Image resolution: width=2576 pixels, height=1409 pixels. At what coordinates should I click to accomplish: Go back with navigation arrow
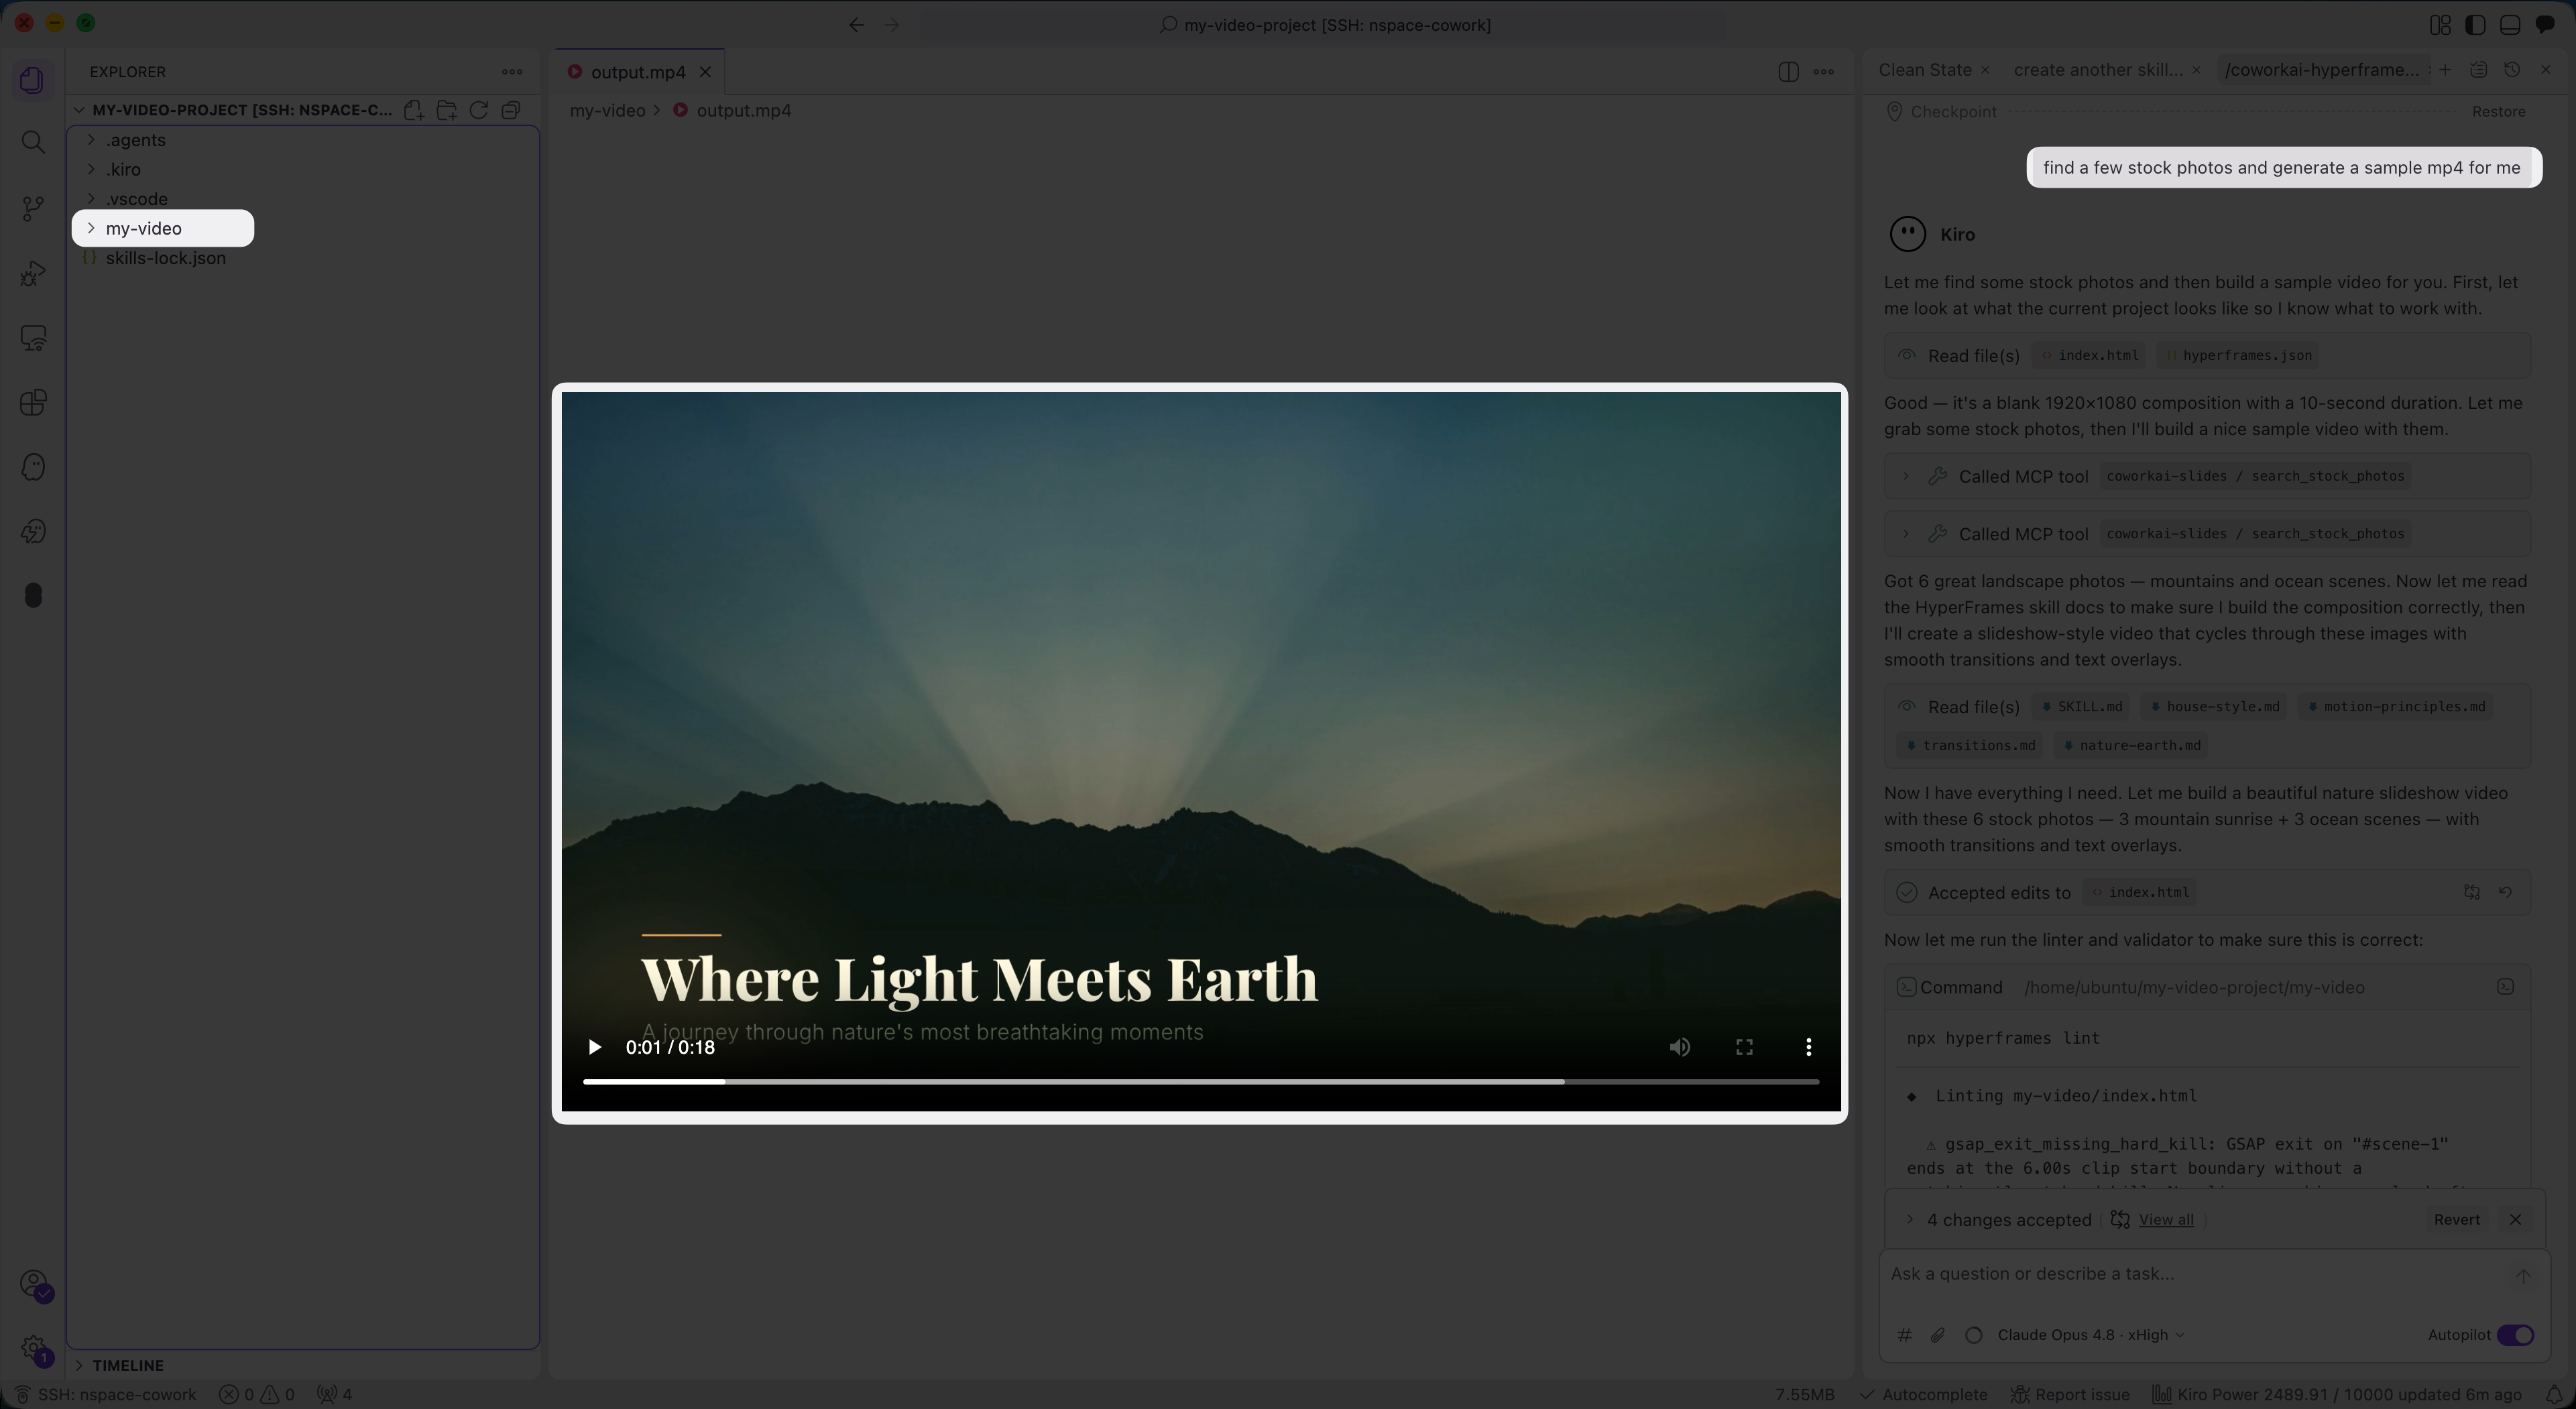coord(856,25)
